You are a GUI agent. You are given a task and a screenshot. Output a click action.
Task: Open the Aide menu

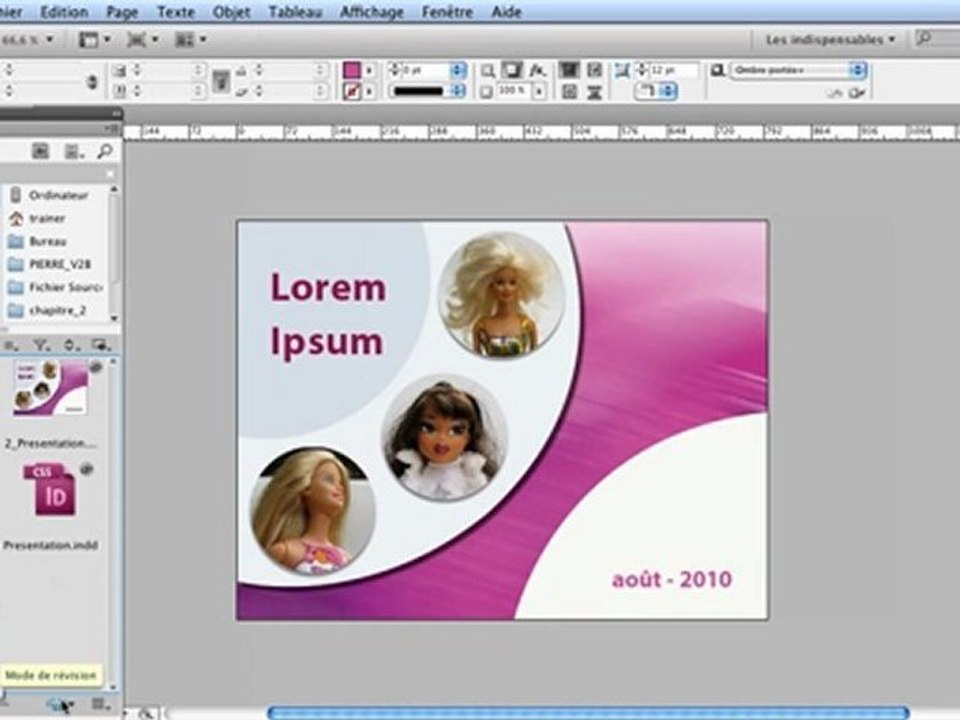tap(506, 12)
